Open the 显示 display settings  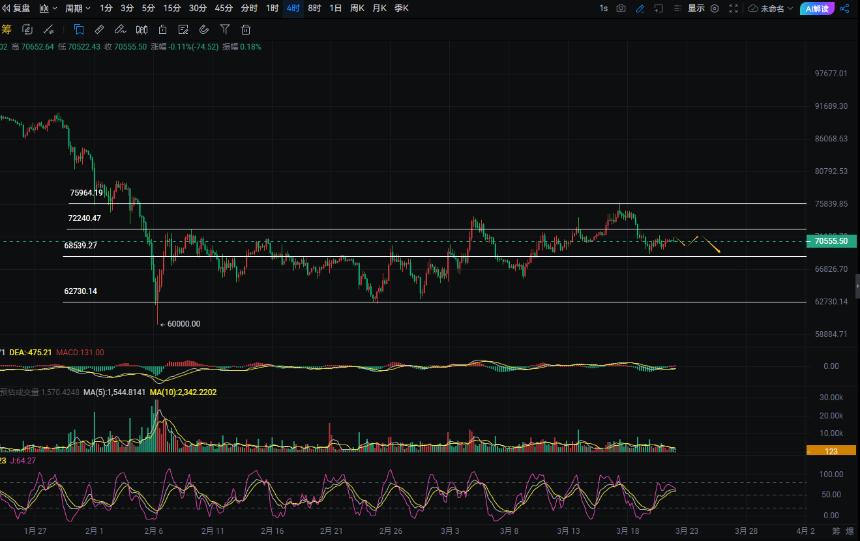tap(696, 8)
